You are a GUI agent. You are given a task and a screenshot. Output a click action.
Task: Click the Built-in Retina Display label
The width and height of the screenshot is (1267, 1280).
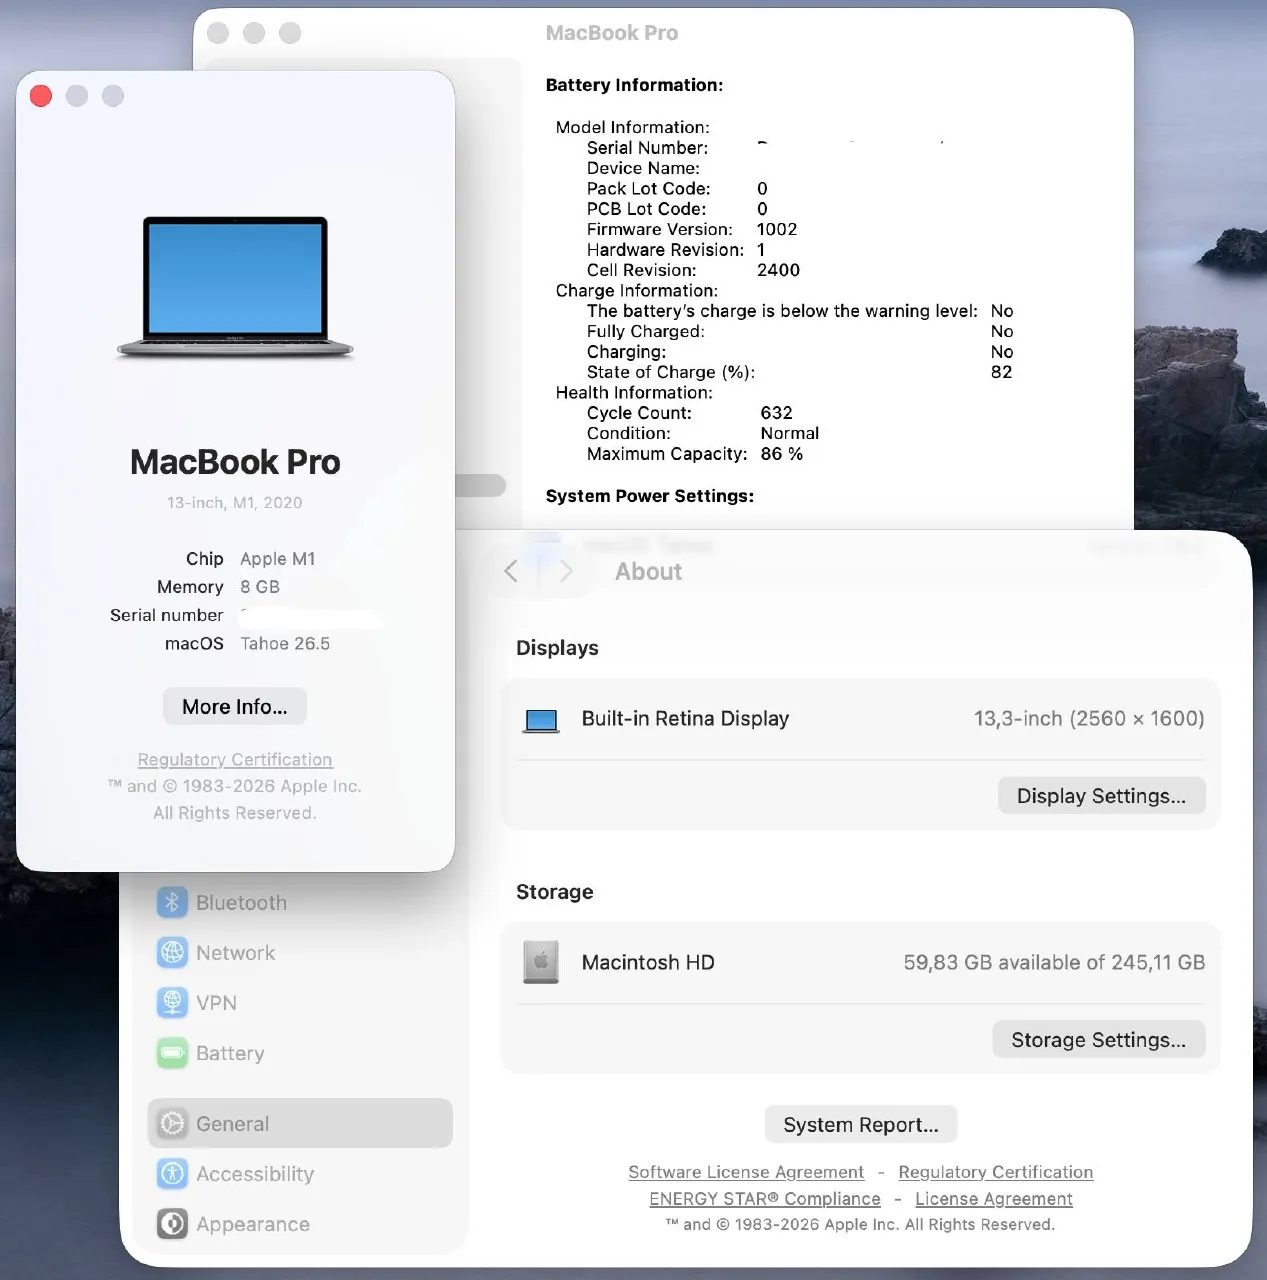point(686,719)
